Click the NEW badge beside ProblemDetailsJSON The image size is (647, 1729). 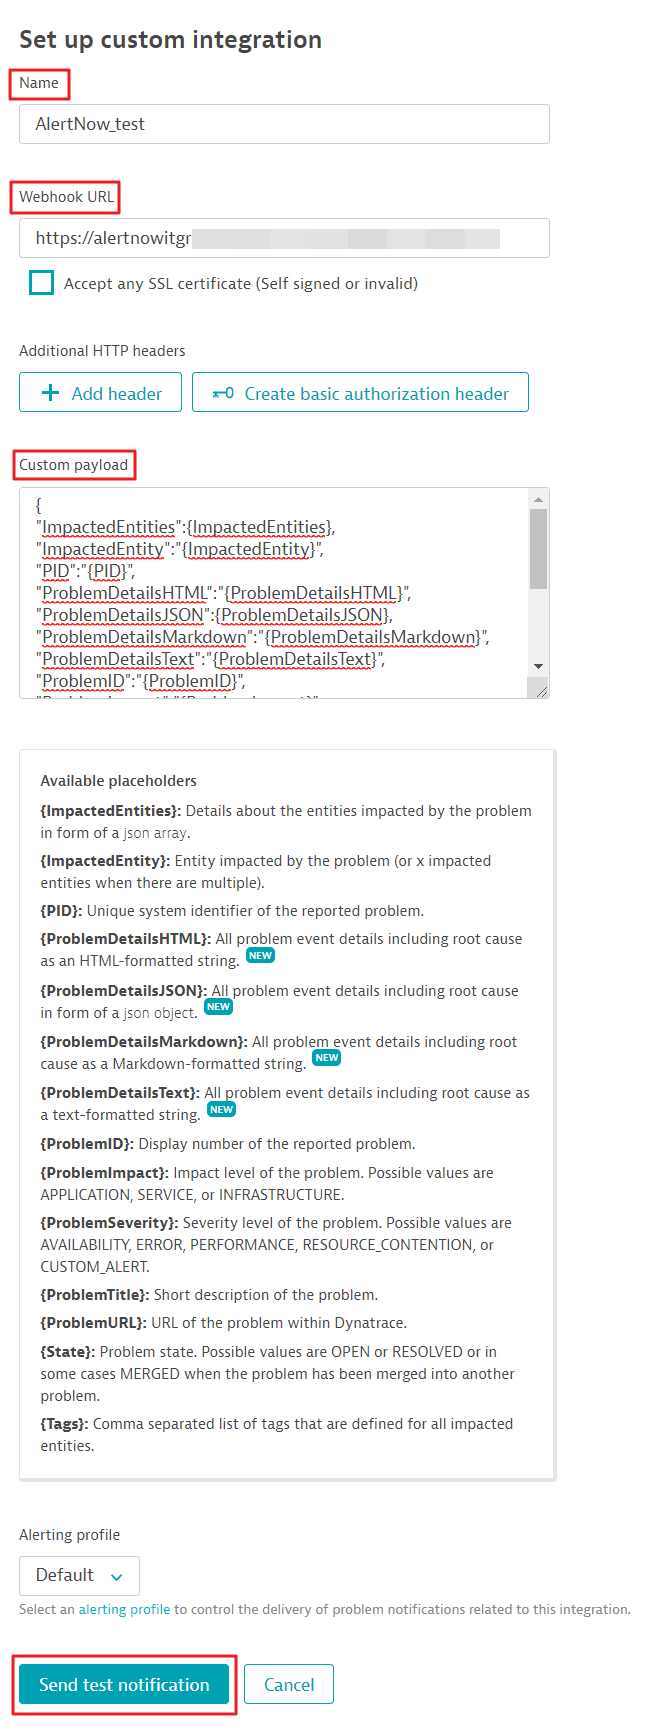pos(218,1007)
